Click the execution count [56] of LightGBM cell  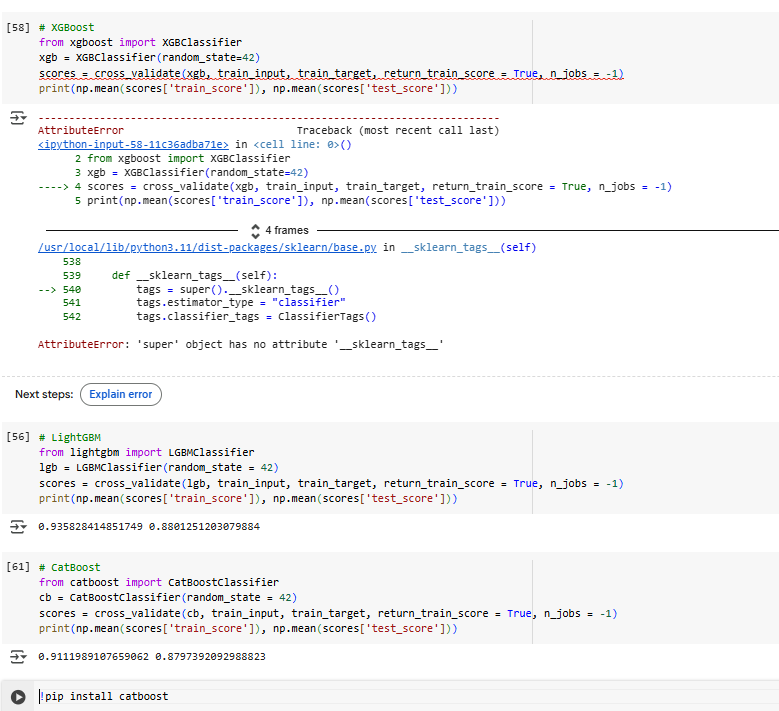18,437
